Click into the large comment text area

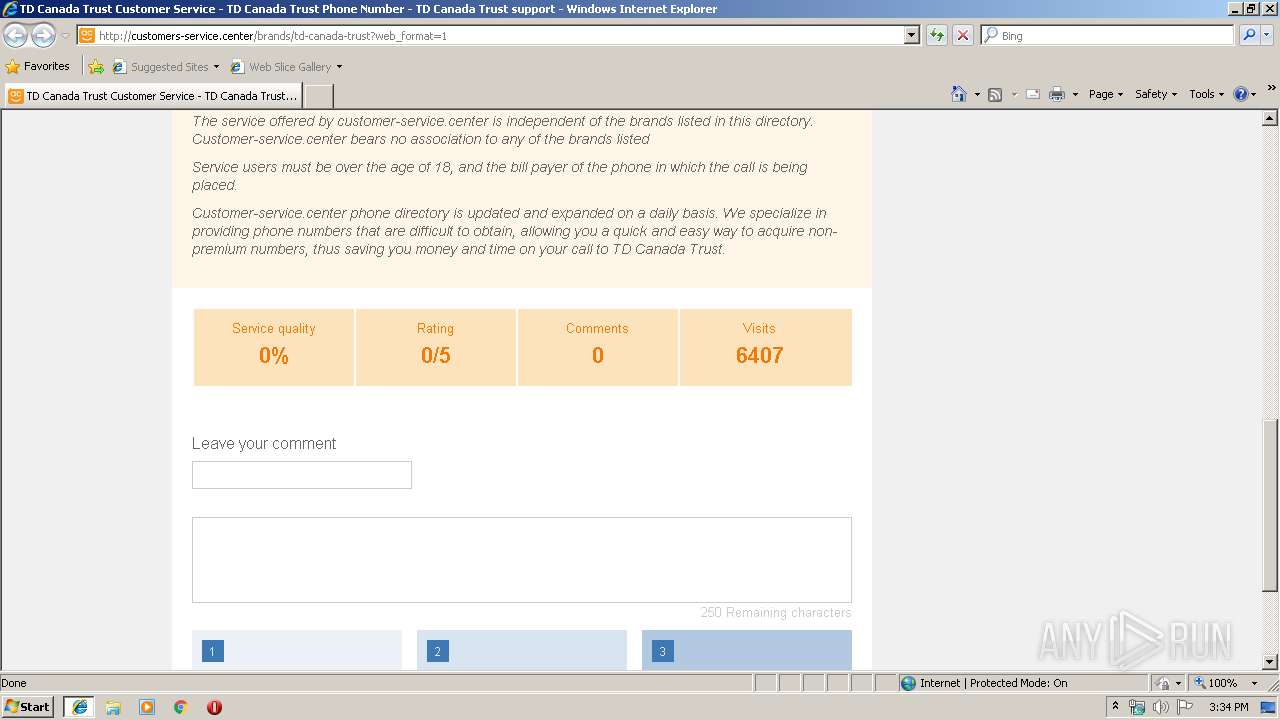click(x=522, y=560)
